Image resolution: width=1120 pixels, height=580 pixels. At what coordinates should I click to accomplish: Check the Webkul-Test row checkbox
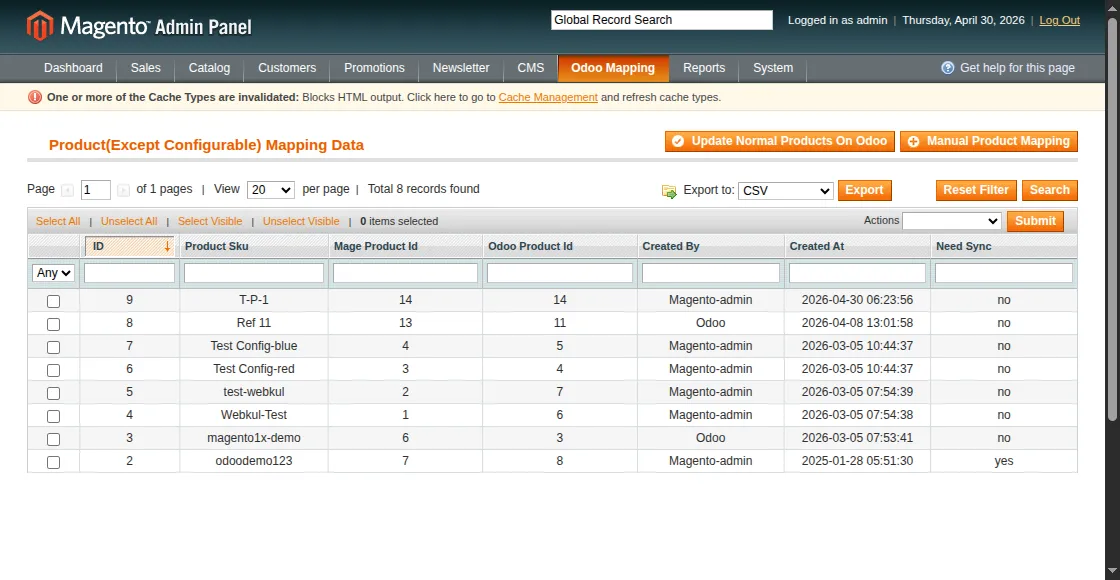[x=54, y=416]
